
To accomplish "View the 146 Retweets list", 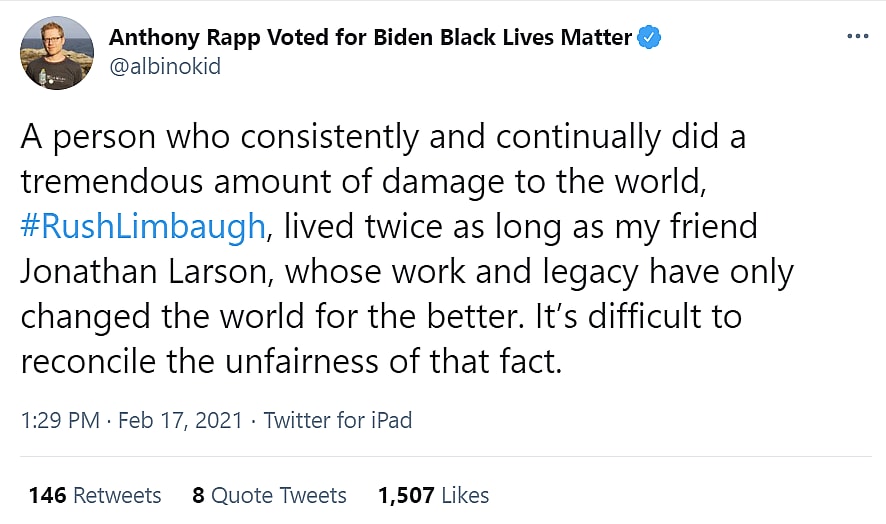I will [x=95, y=495].
